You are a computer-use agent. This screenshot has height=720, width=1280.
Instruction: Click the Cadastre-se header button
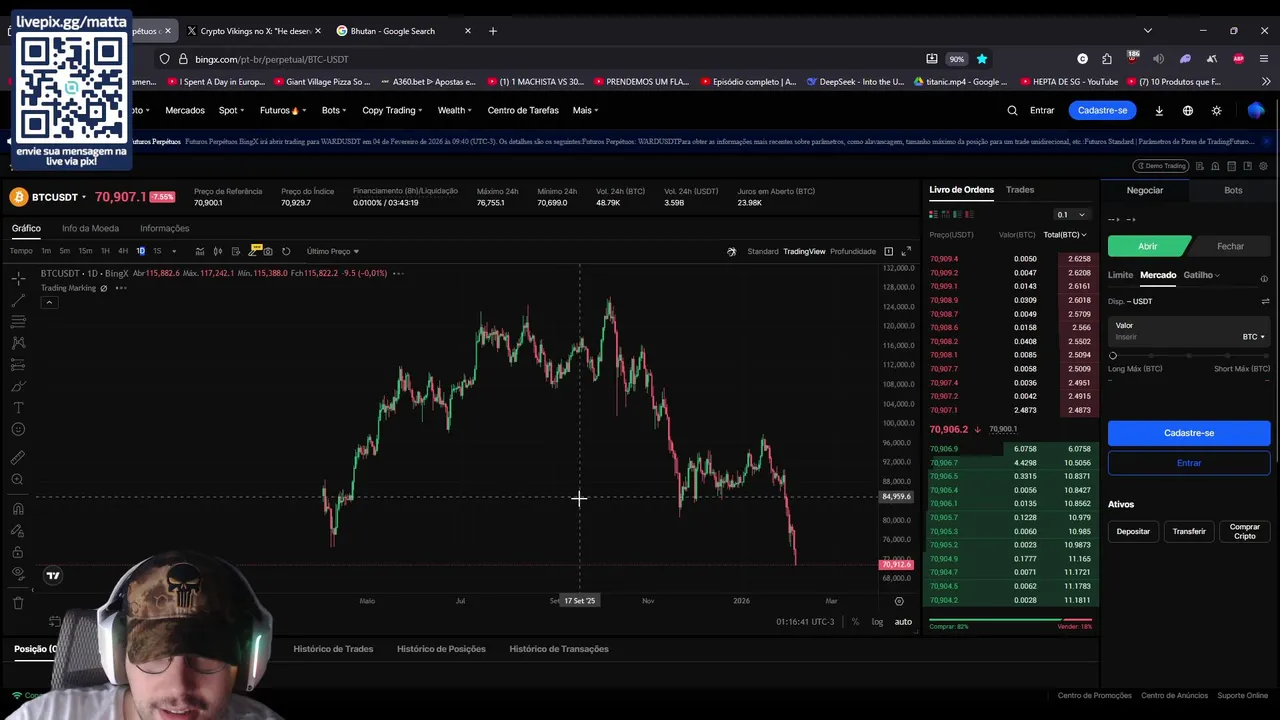point(1102,110)
